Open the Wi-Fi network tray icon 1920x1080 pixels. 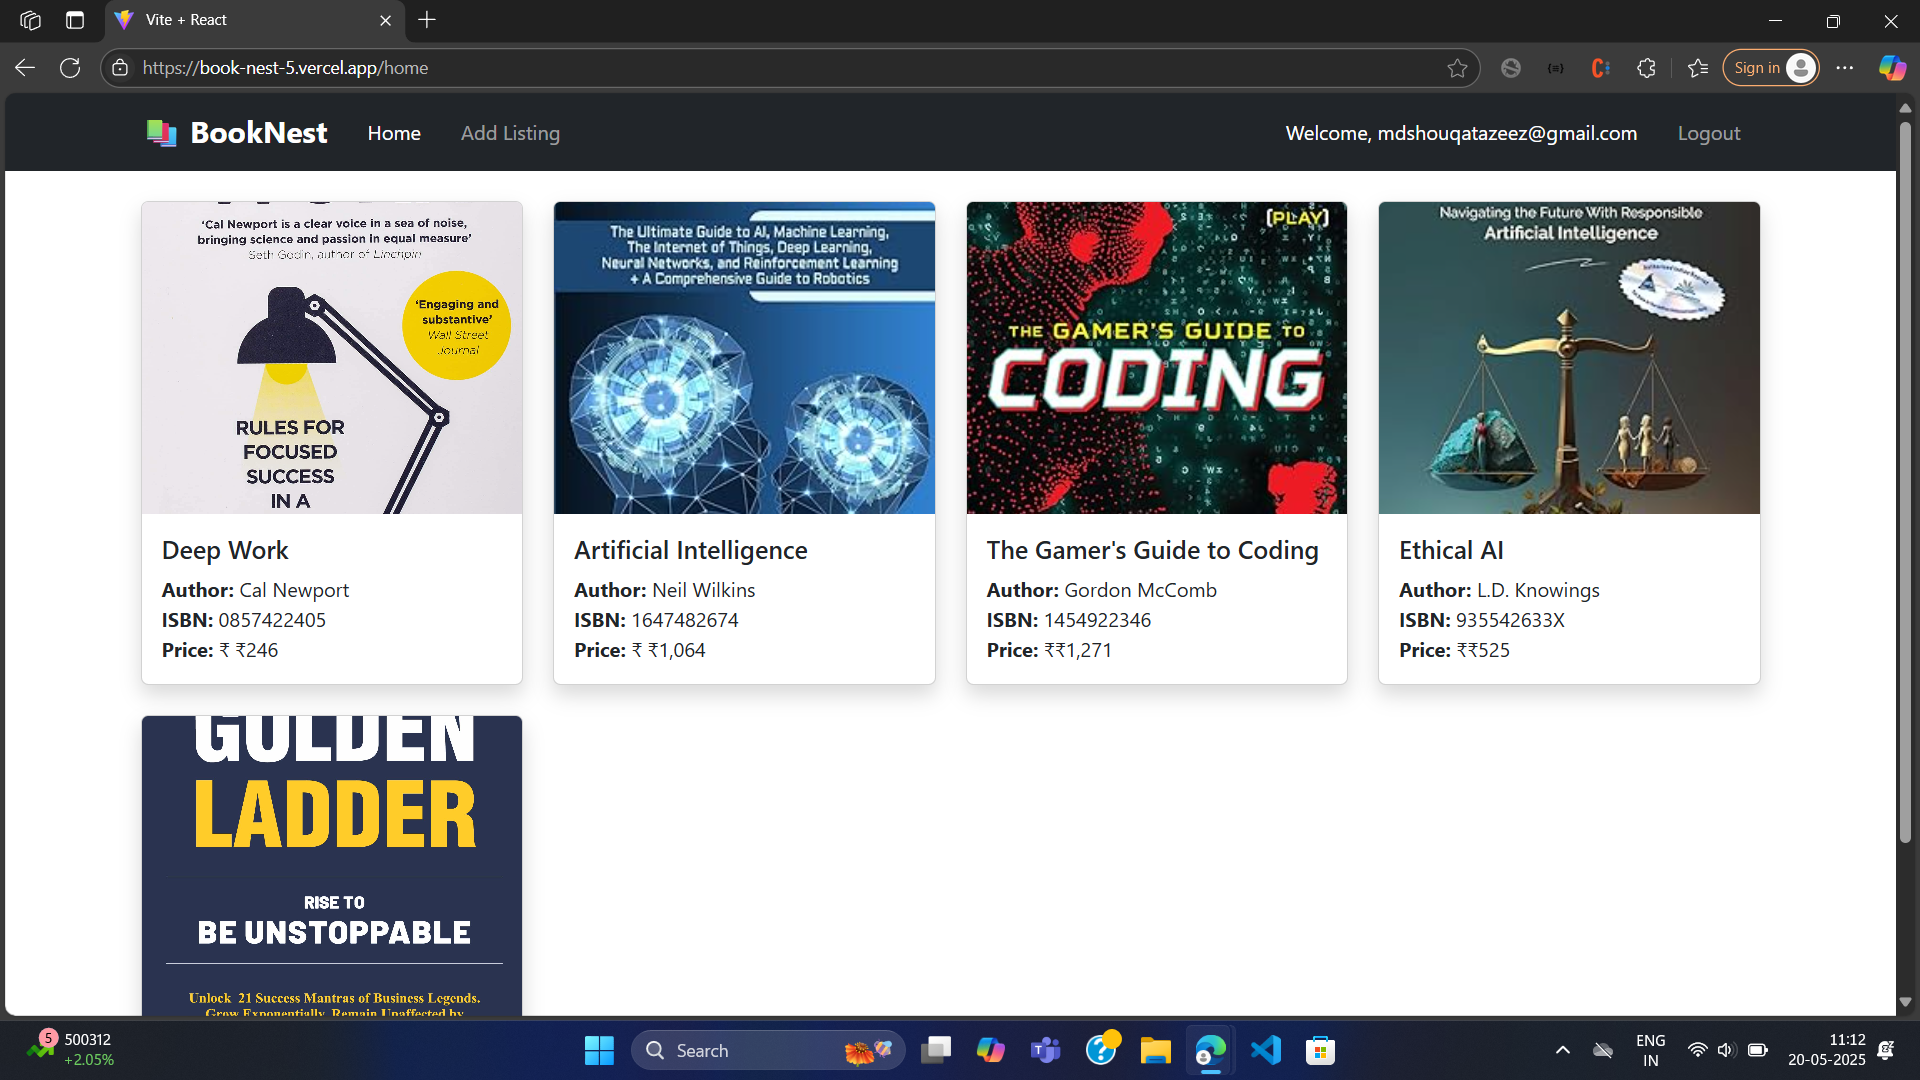(x=1697, y=1050)
